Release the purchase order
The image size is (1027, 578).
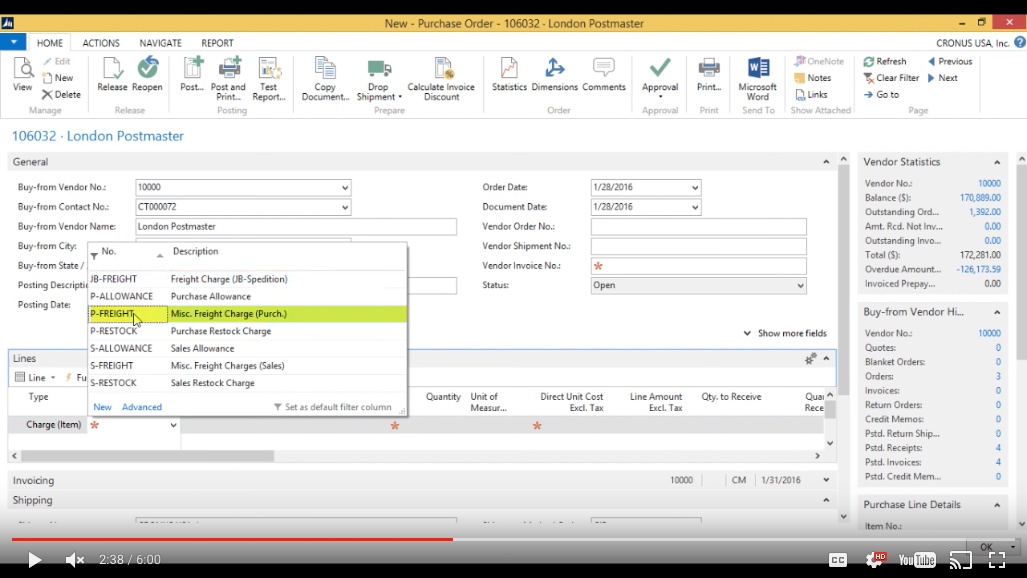coord(112,74)
